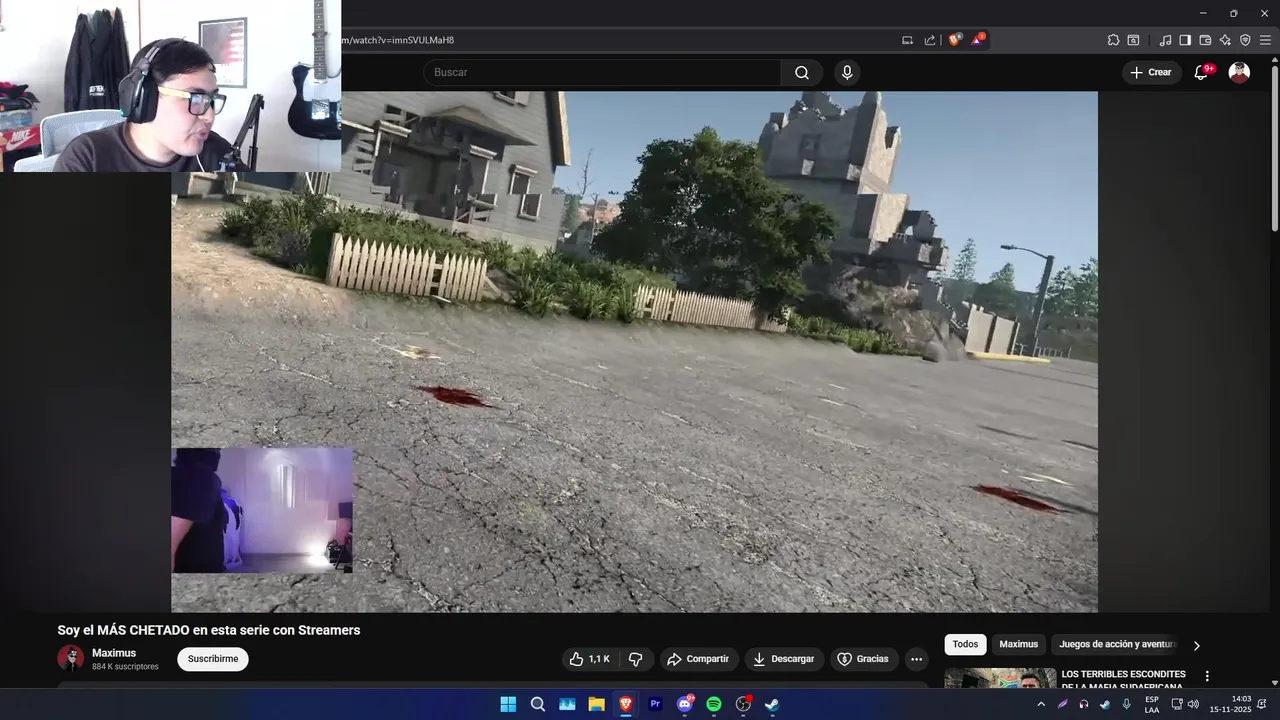Open Discord from taskbar
The width and height of the screenshot is (1280, 720).
pyautogui.click(x=685, y=704)
